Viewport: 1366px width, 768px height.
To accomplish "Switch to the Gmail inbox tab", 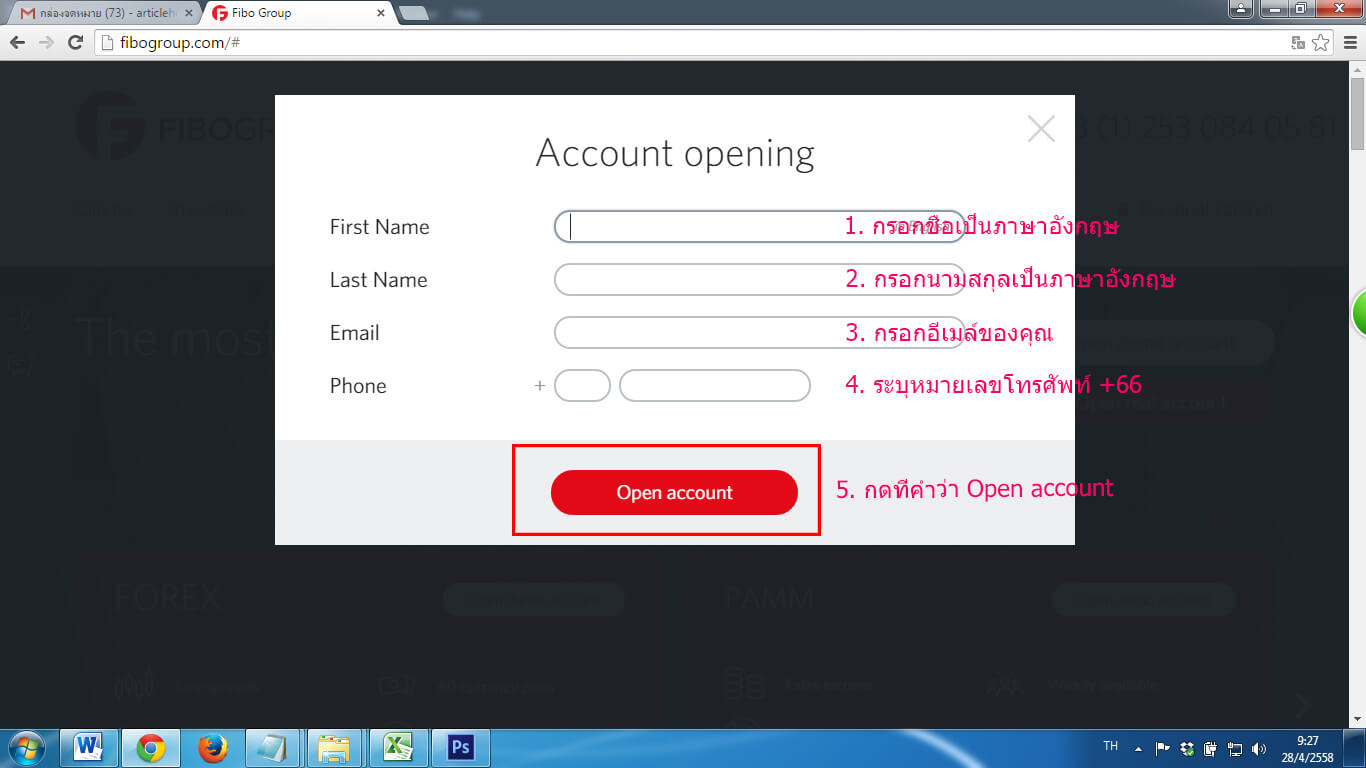I will 100,13.
